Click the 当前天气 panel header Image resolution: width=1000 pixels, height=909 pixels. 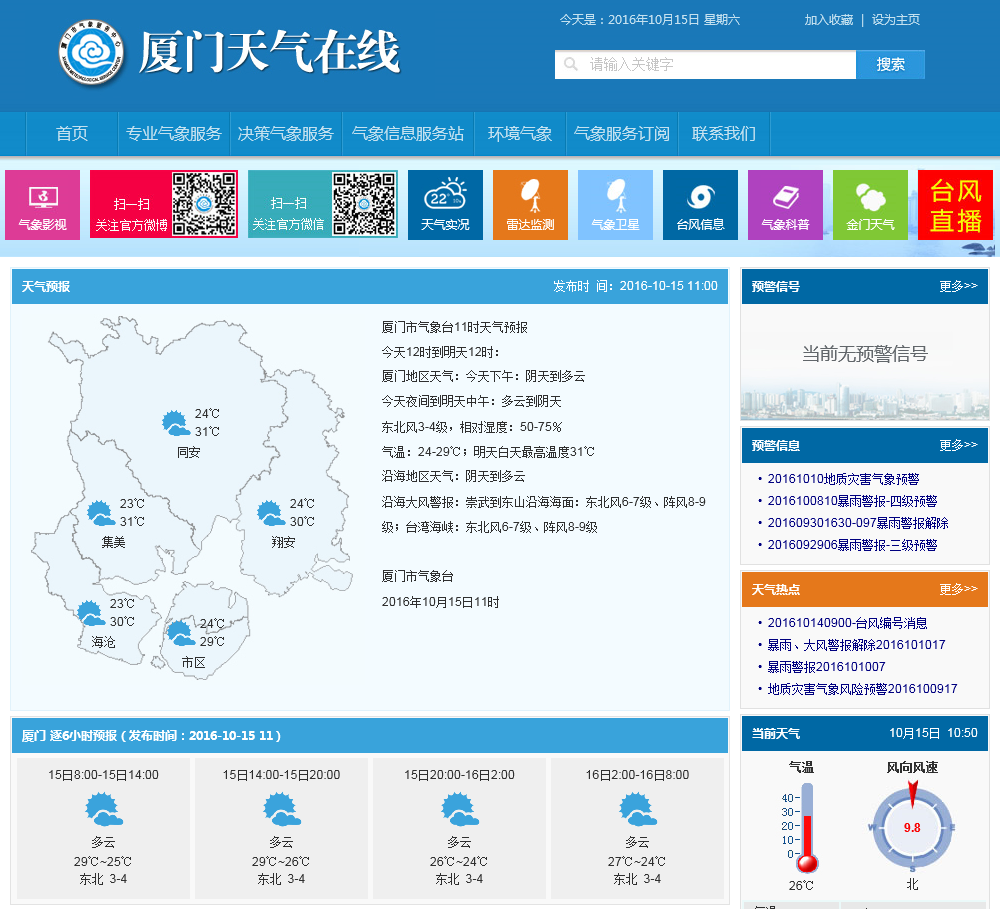click(864, 733)
